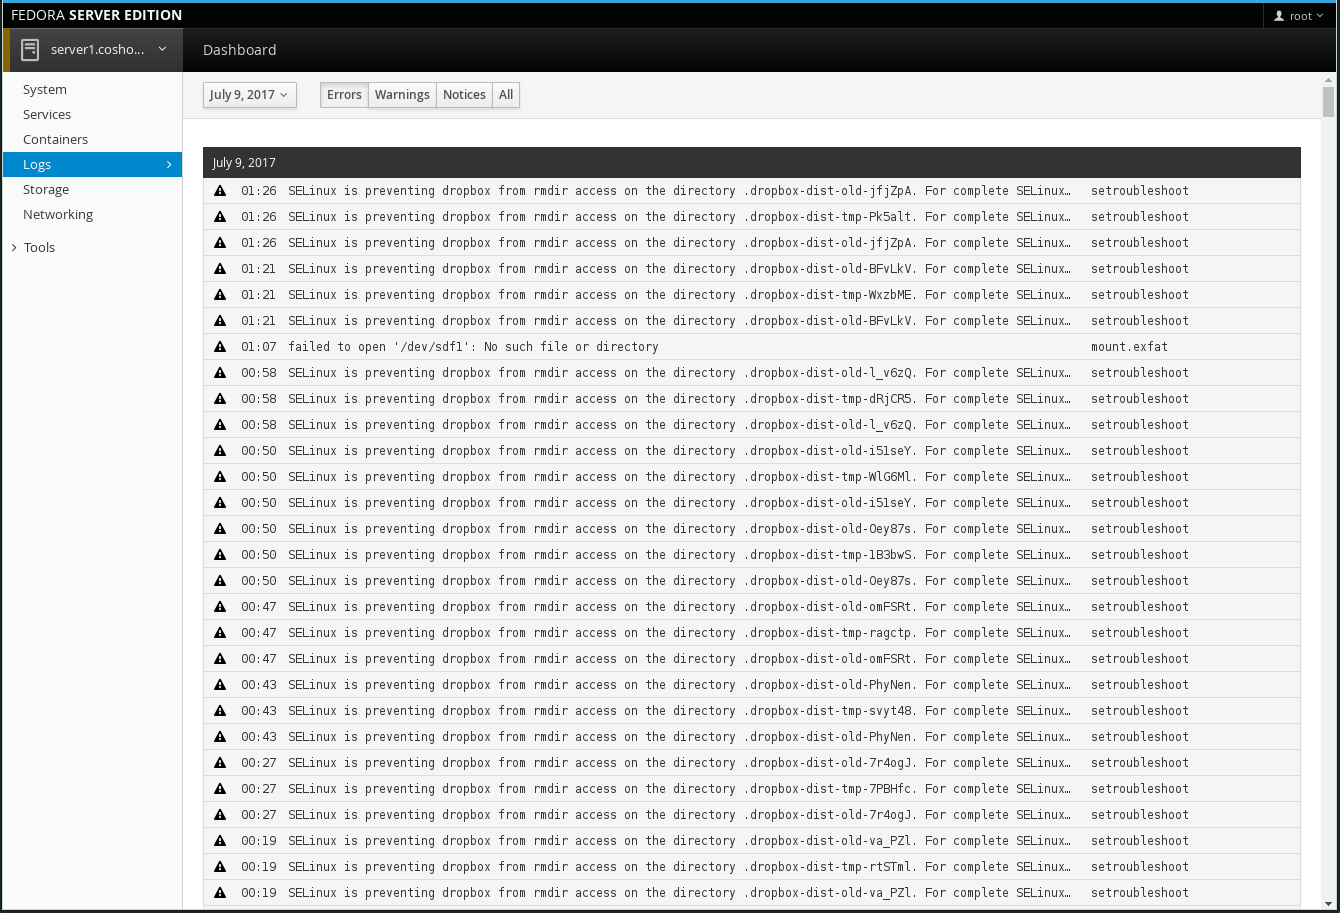Image resolution: width=1340 pixels, height=913 pixels.
Task: Click setroubleshoot on the .dropbox-dist-tmp-Pk5alt row
Action: click(x=1140, y=217)
